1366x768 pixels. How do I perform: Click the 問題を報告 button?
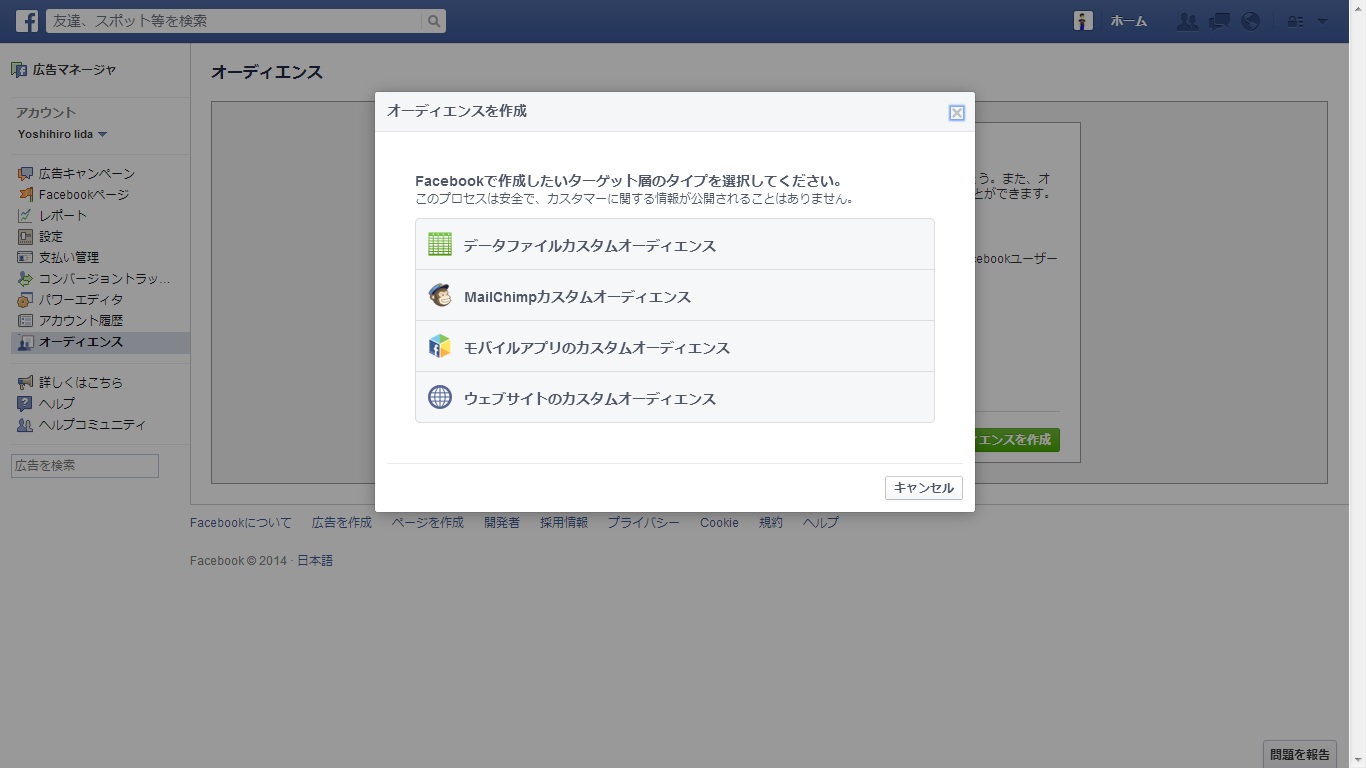point(1299,754)
